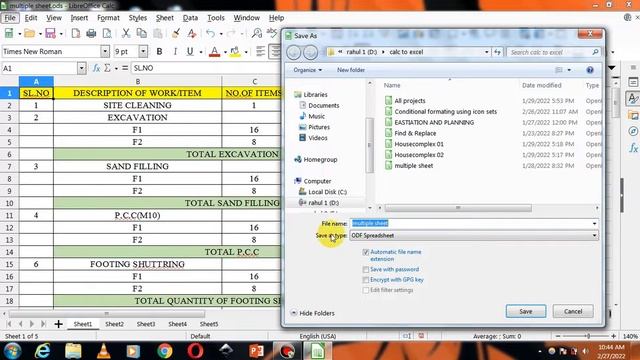Screen dimensions: 640x360
Task: Open the Function Wizard fx icon
Action: 96,68
